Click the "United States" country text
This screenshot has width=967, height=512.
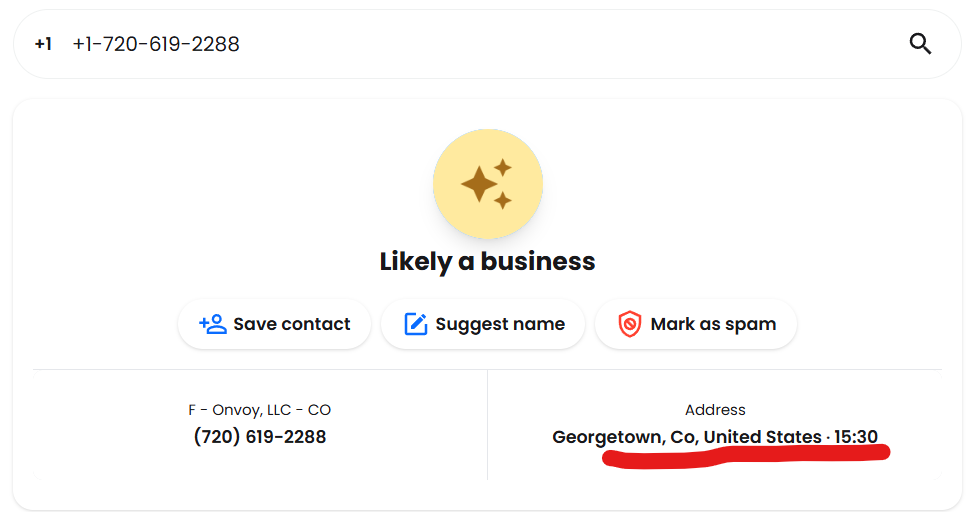pyautogui.click(x=762, y=437)
